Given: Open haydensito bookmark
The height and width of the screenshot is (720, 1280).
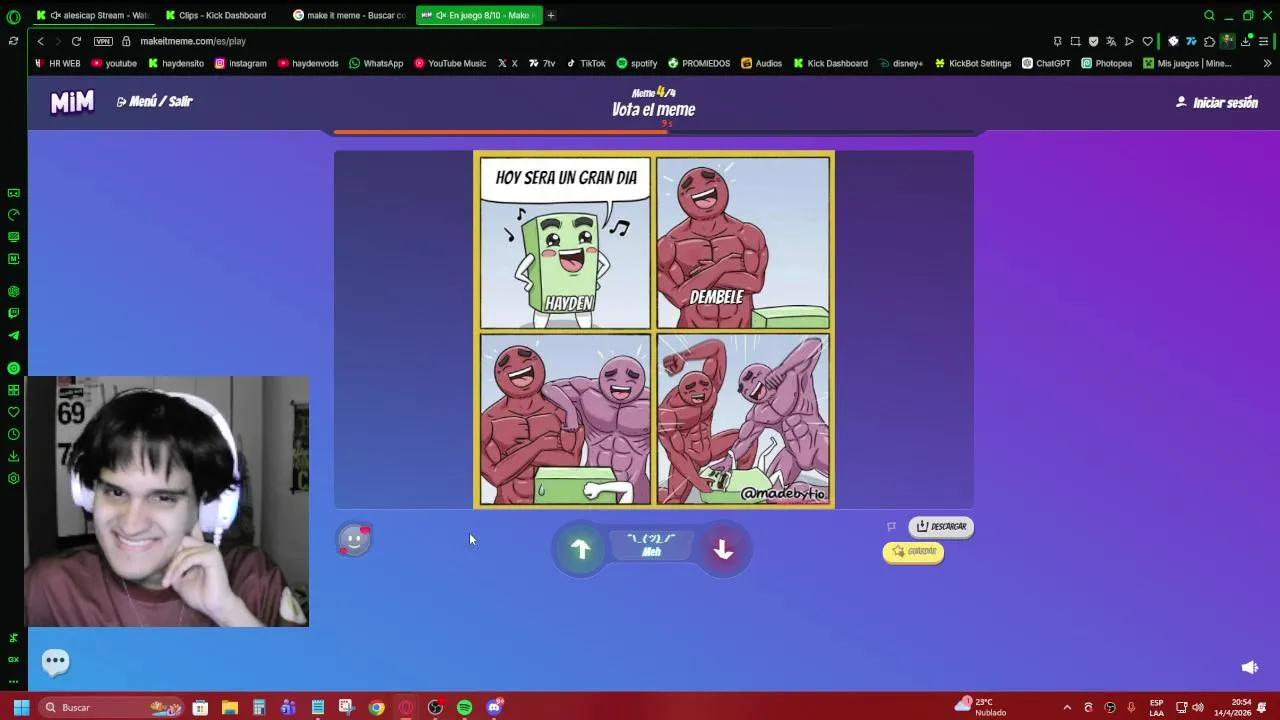Looking at the screenshot, I should (x=176, y=63).
